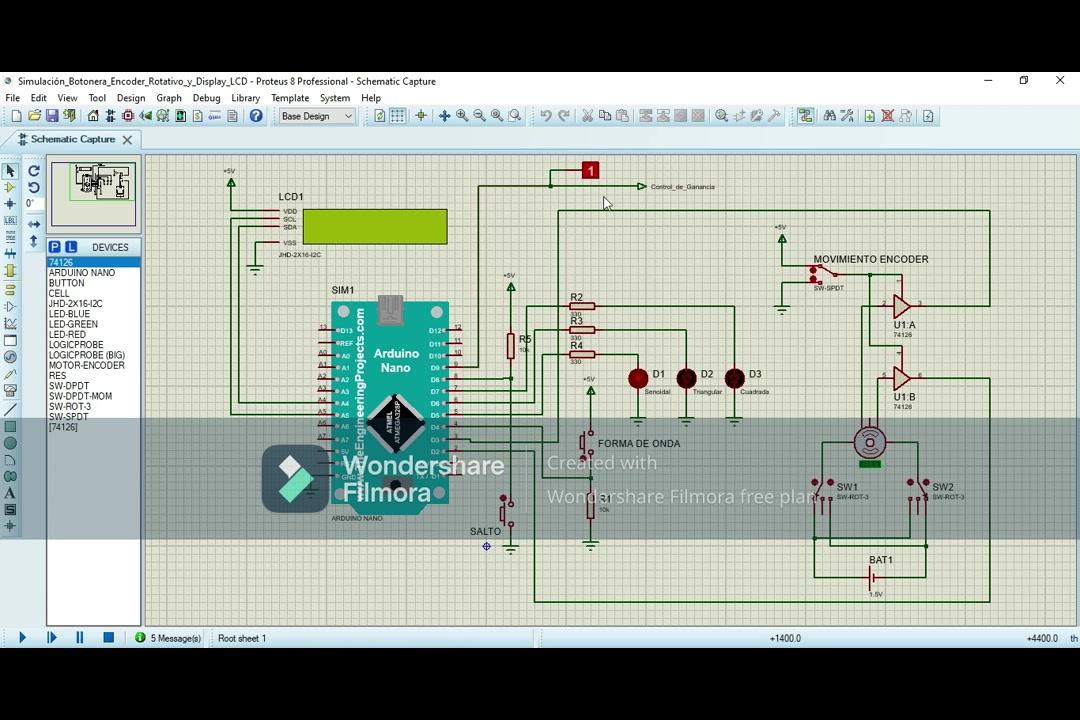Click Pick Devices 'P' button

[x=55, y=247]
